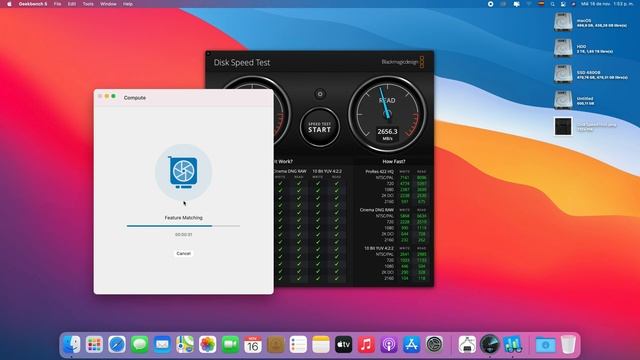Screen dimensions: 640x360
Task: Click the Compute window title
Action: 135,98
